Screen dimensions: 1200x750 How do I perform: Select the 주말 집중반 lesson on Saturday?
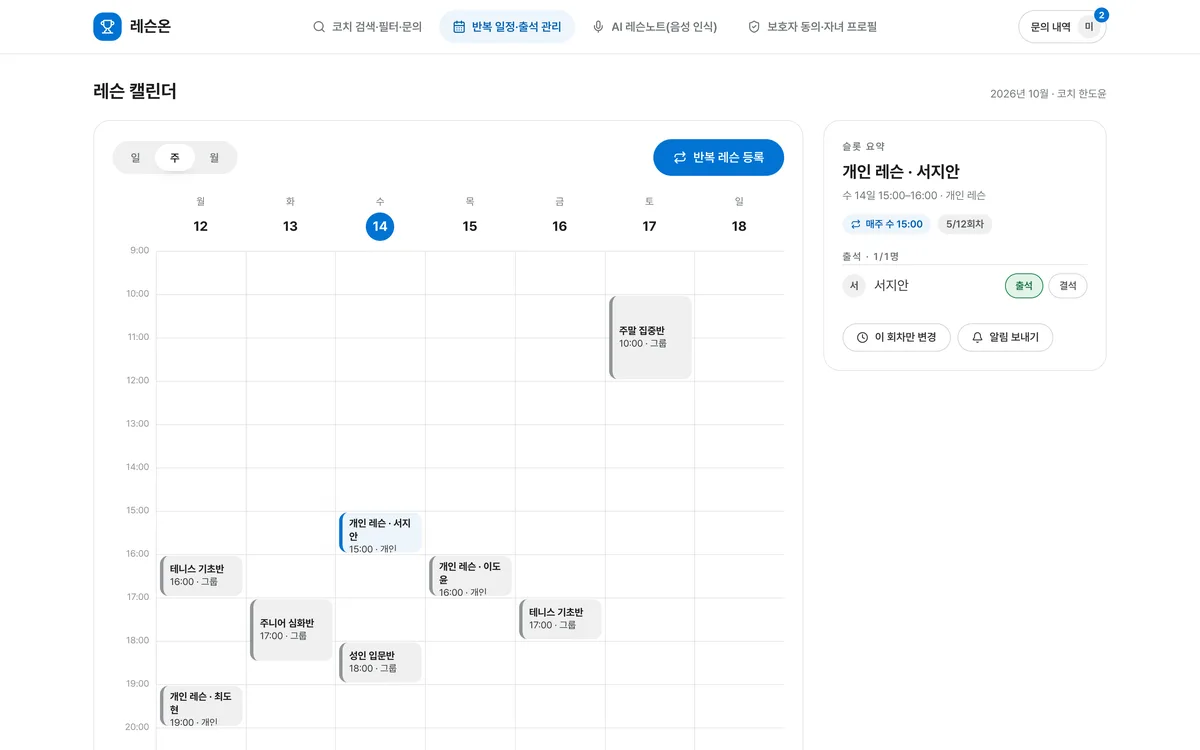click(650, 337)
